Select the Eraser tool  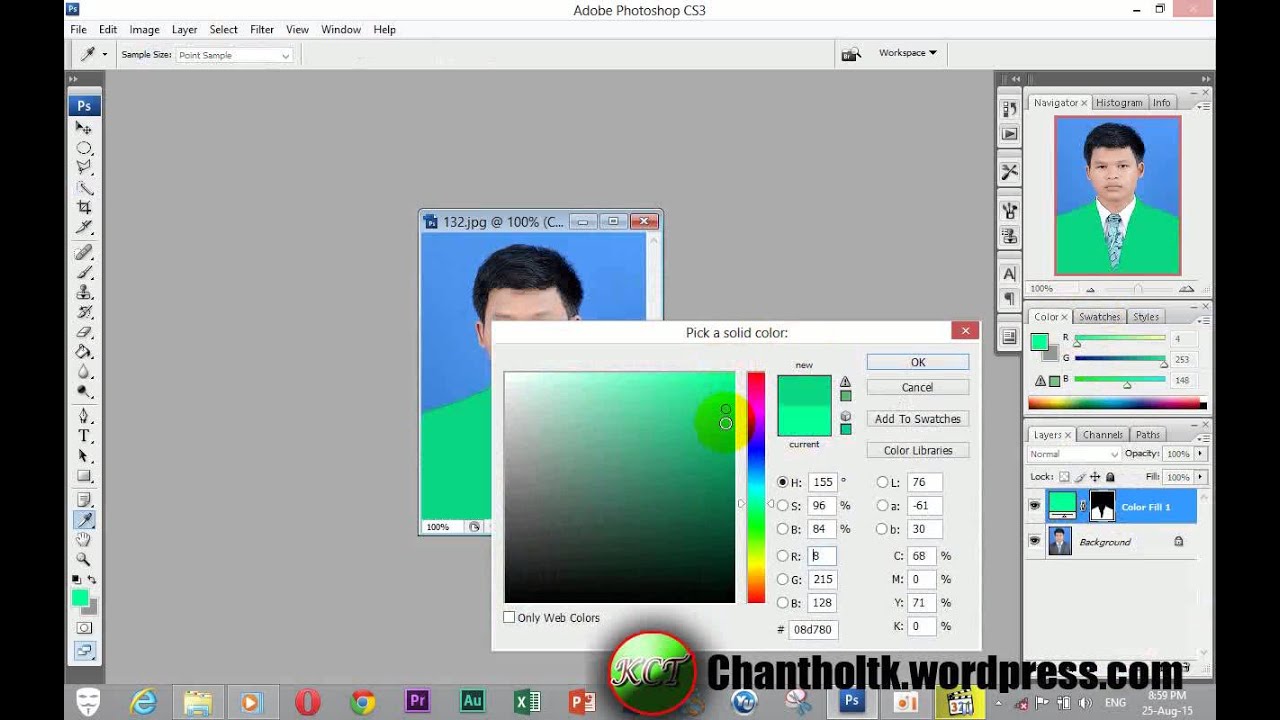click(x=84, y=332)
